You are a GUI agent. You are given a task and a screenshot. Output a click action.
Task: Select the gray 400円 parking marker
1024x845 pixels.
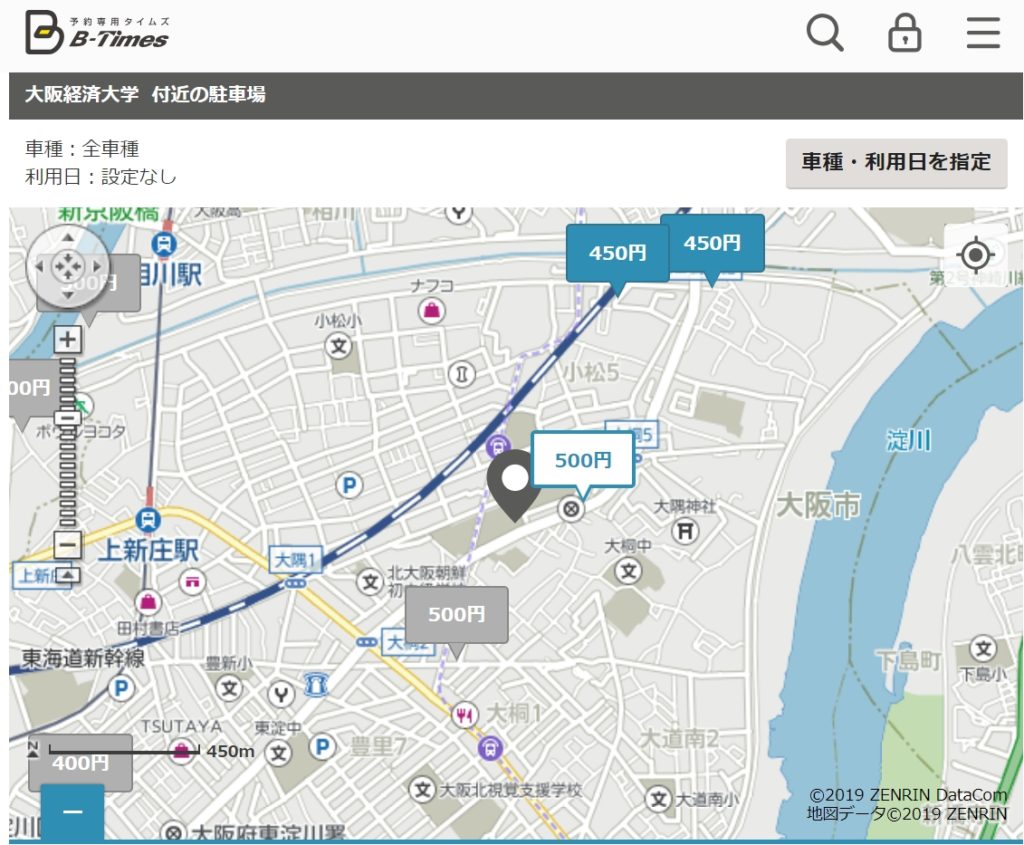[81, 762]
